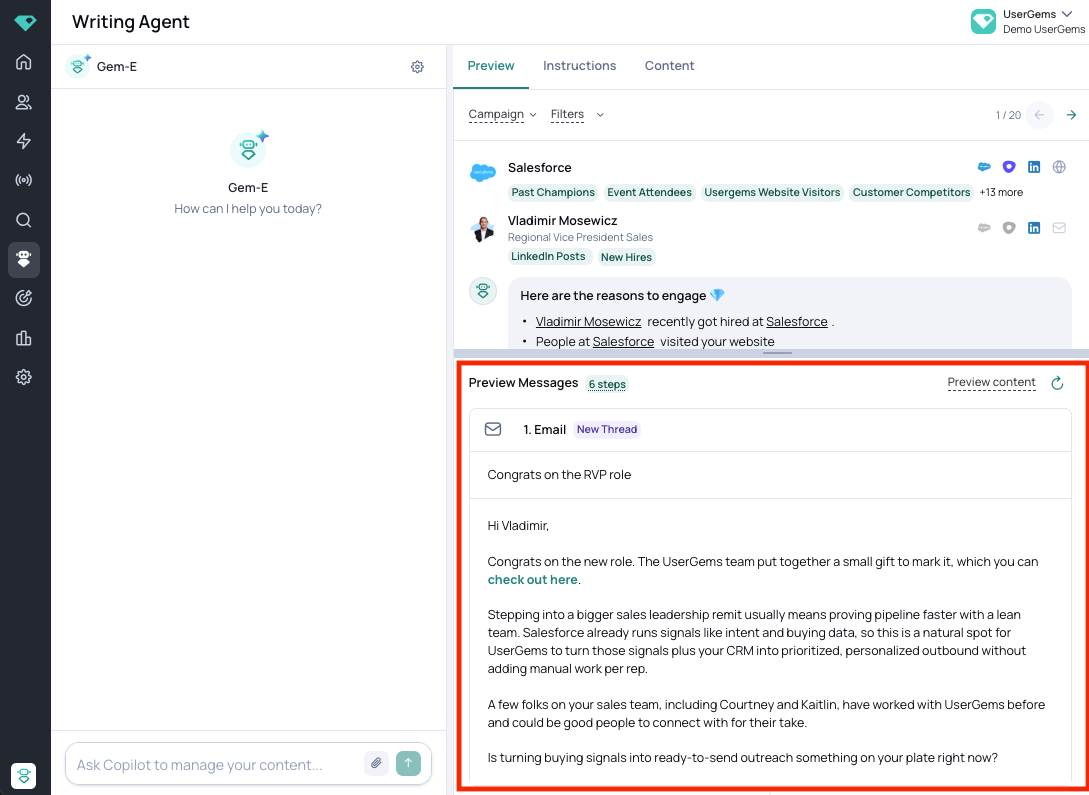Open the Contacts people icon in sidebar
1089x795 pixels.
coord(24,102)
